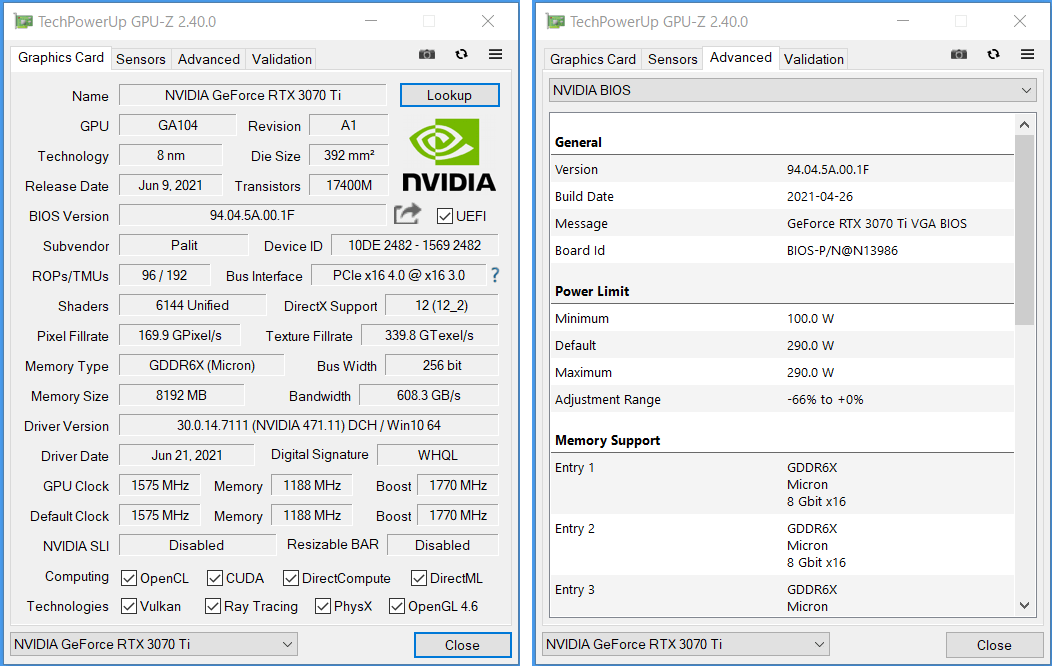Click the Build Date value 2021-04-26
This screenshot has width=1052, height=666.
pos(820,197)
